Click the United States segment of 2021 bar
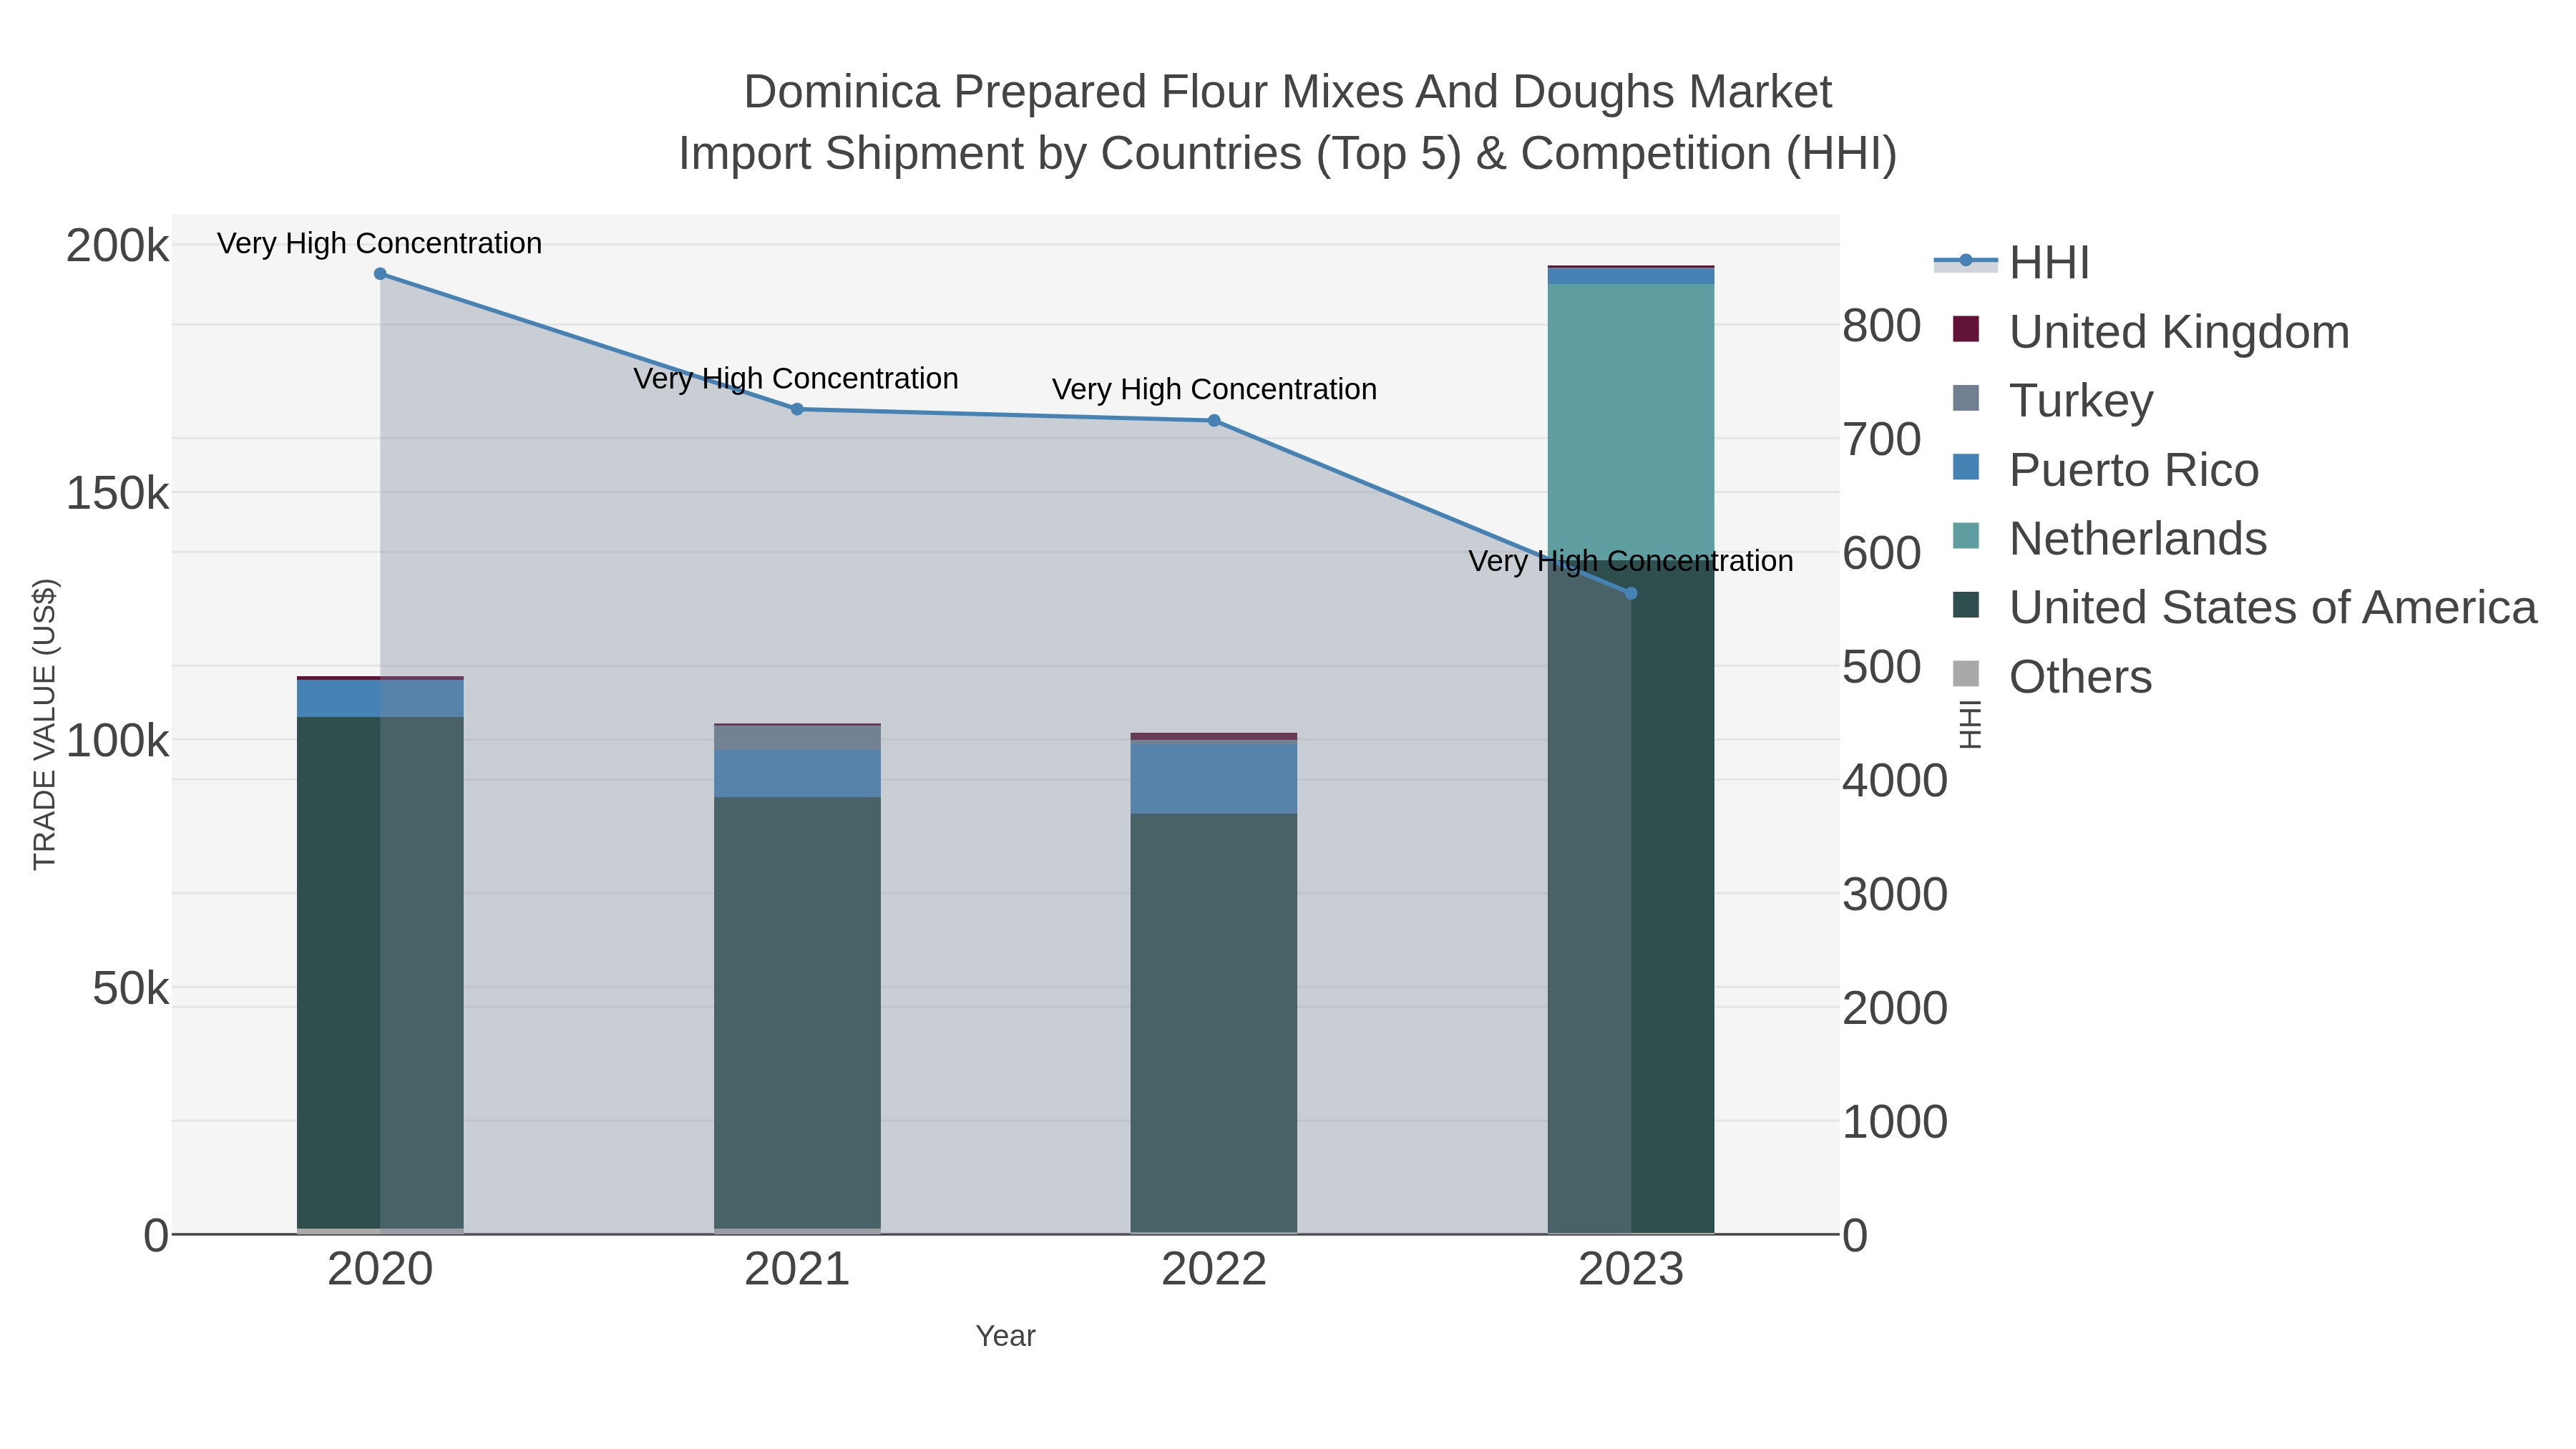Image resolution: width=2576 pixels, height=1449 pixels. tap(797, 1013)
